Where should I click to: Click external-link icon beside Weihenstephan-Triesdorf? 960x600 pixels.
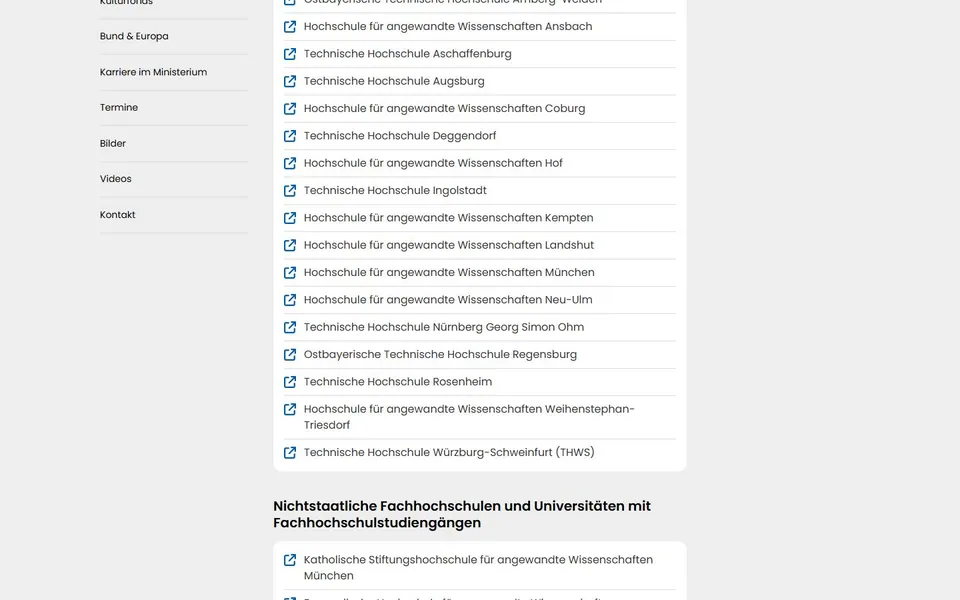click(x=290, y=409)
